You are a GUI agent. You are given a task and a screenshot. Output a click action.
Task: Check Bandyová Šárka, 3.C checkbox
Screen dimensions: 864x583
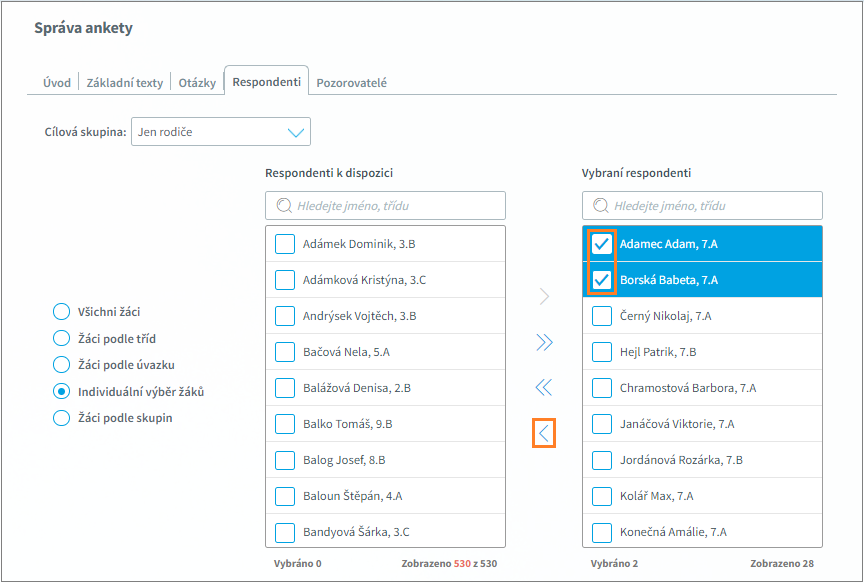[x=285, y=532]
